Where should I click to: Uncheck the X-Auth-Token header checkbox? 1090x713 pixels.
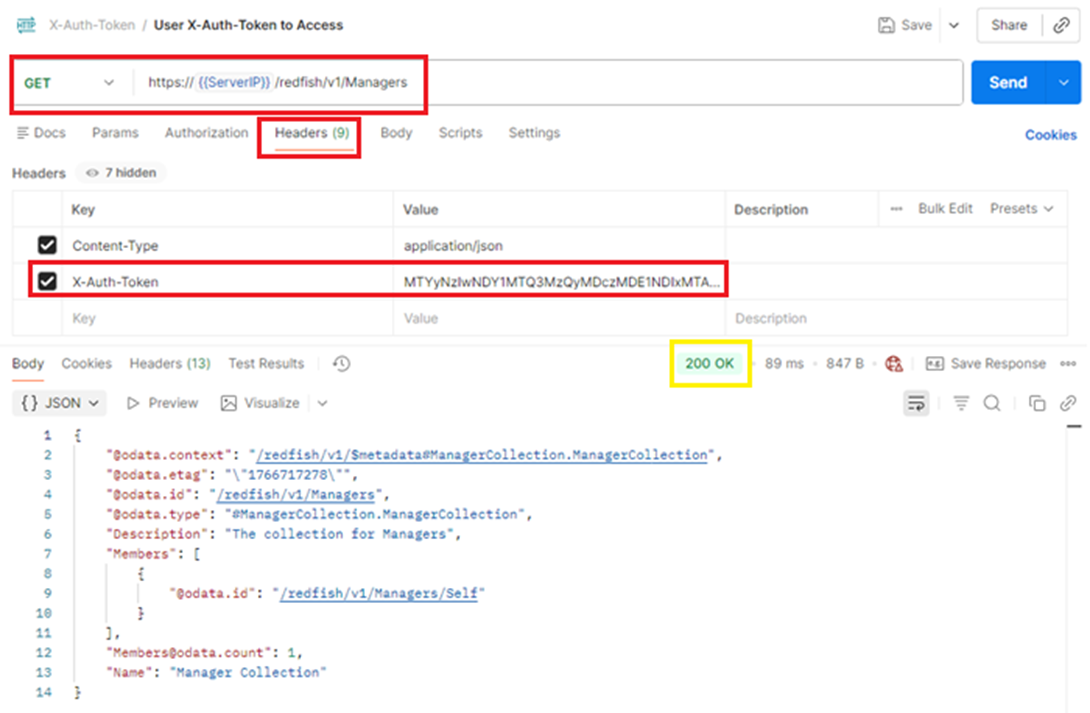coord(47,282)
